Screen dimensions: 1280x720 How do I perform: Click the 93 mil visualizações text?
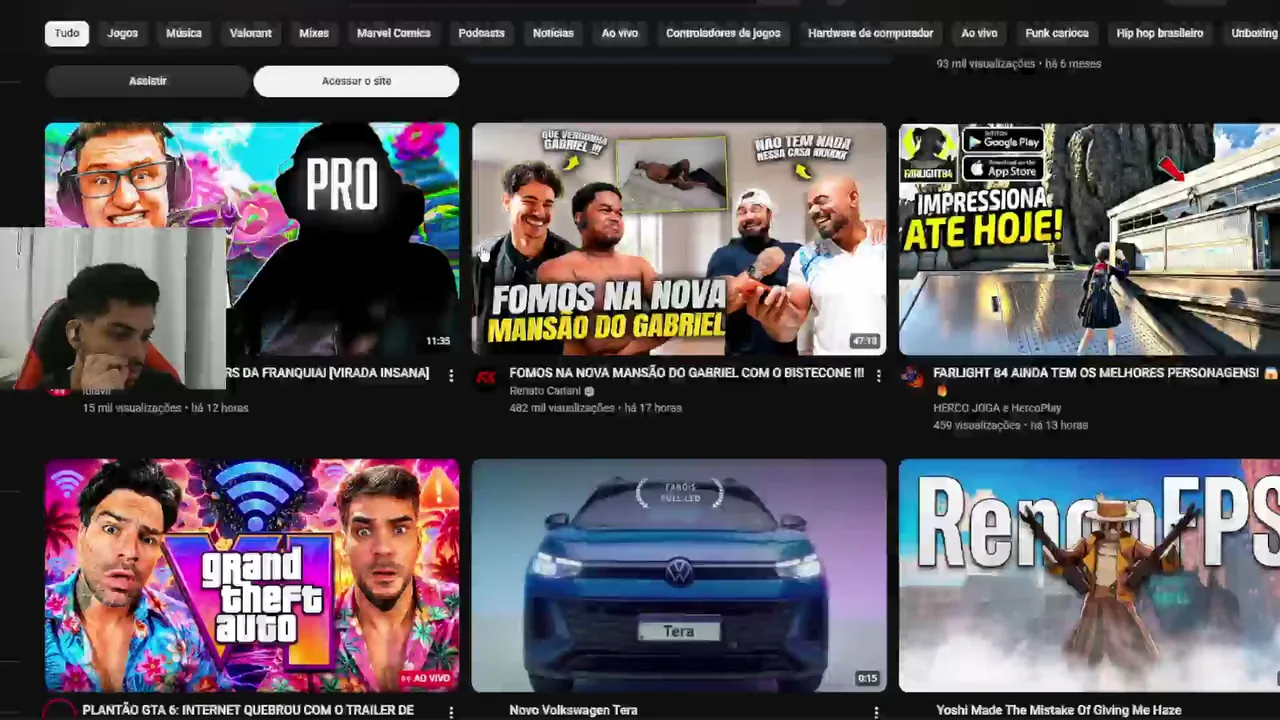[x=986, y=64]
